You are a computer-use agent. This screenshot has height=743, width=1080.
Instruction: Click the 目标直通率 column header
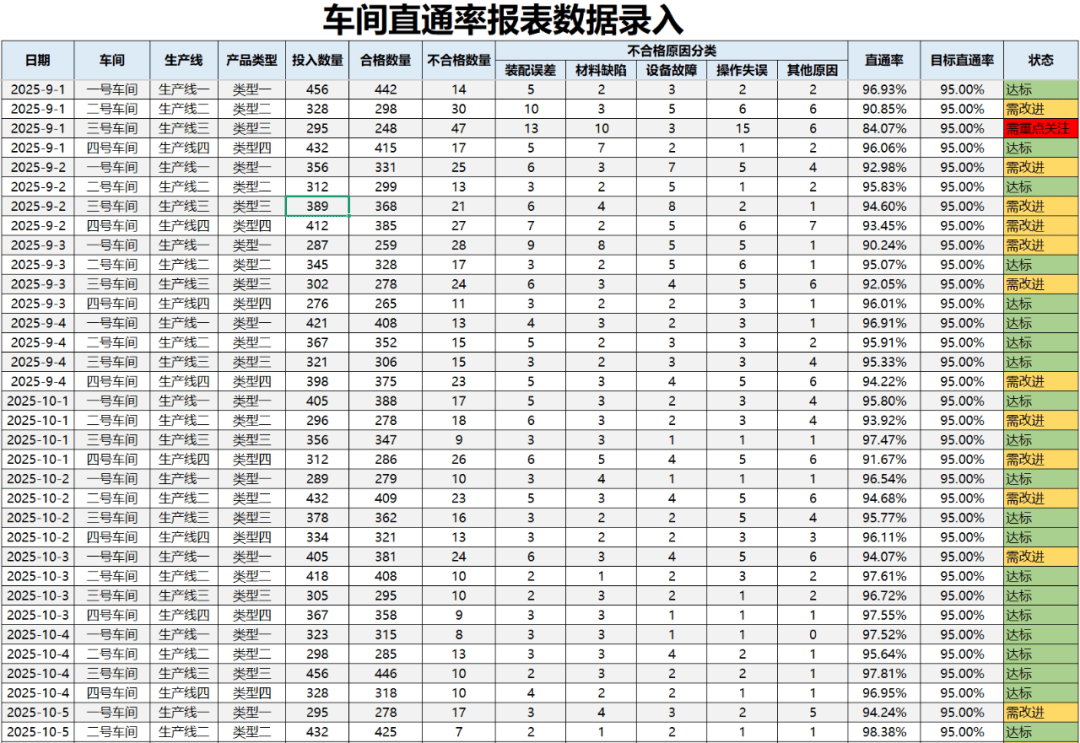tap(962, 60)
